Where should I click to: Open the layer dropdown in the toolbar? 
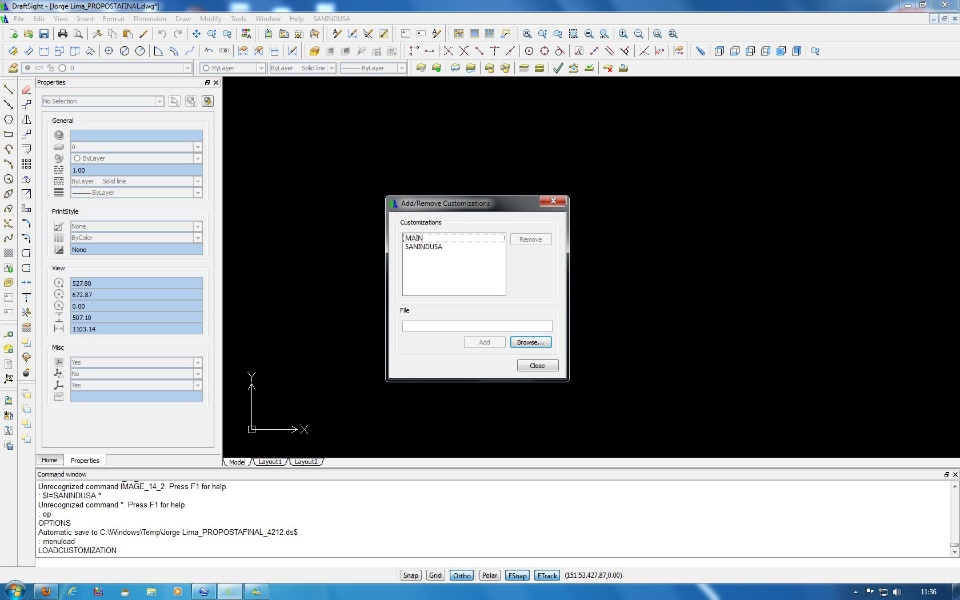click(x=187, y=68)
